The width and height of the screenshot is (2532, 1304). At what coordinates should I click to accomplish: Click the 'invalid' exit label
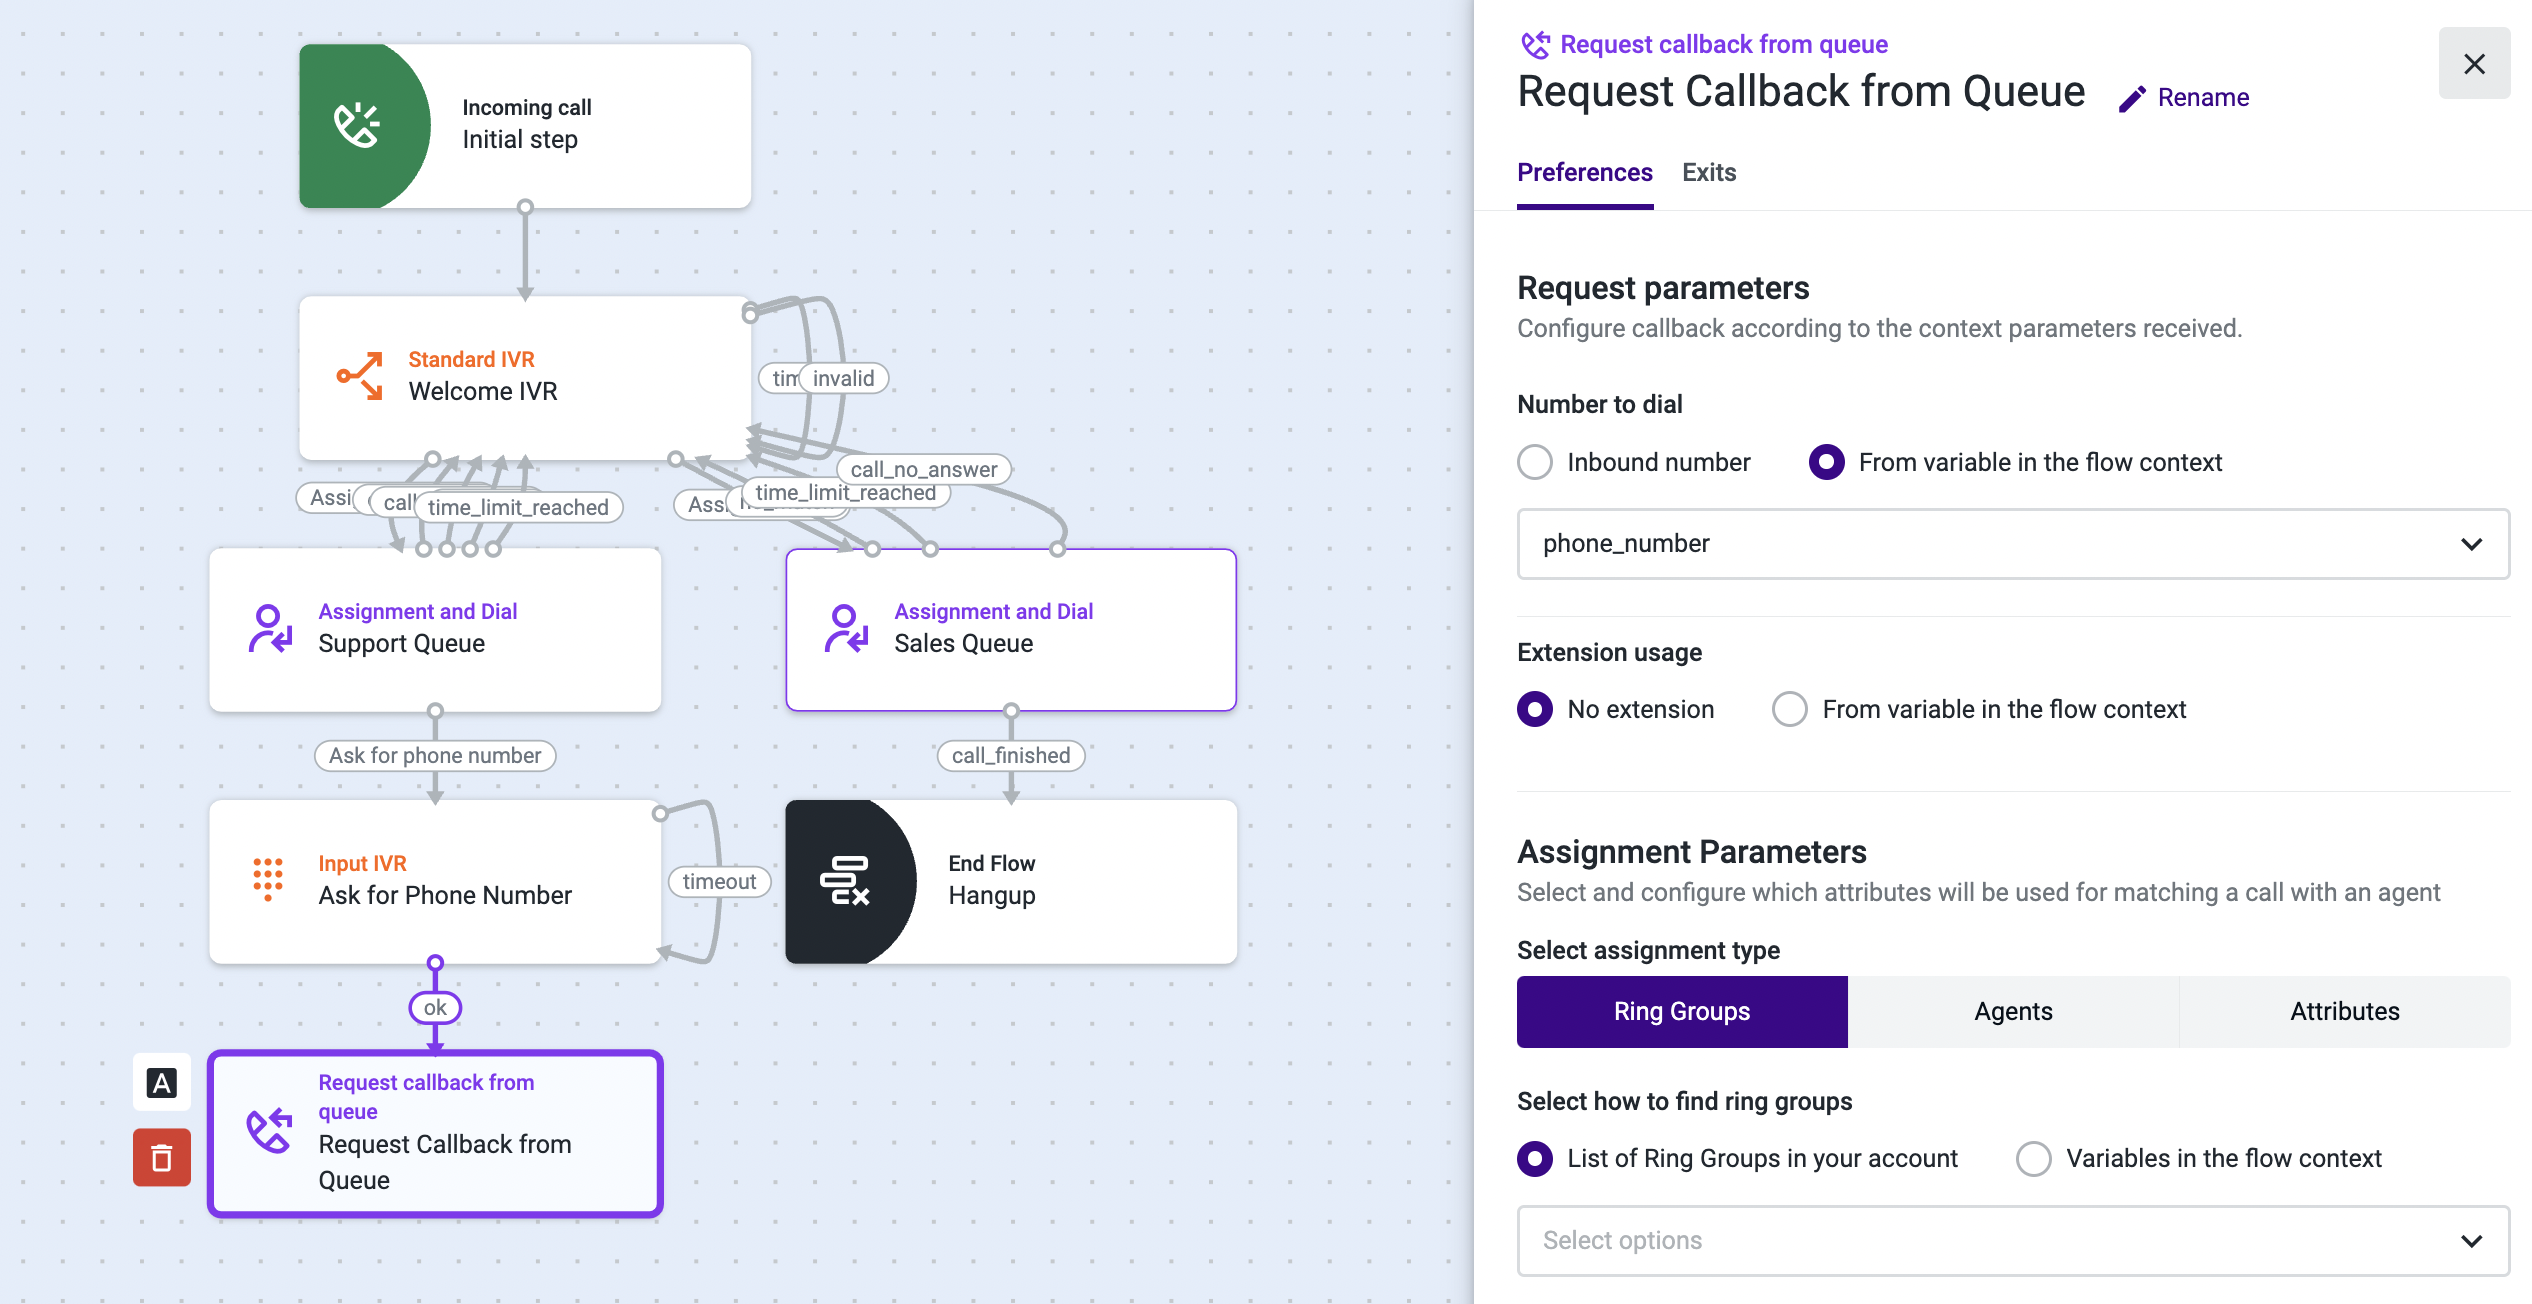coord(843,378)
